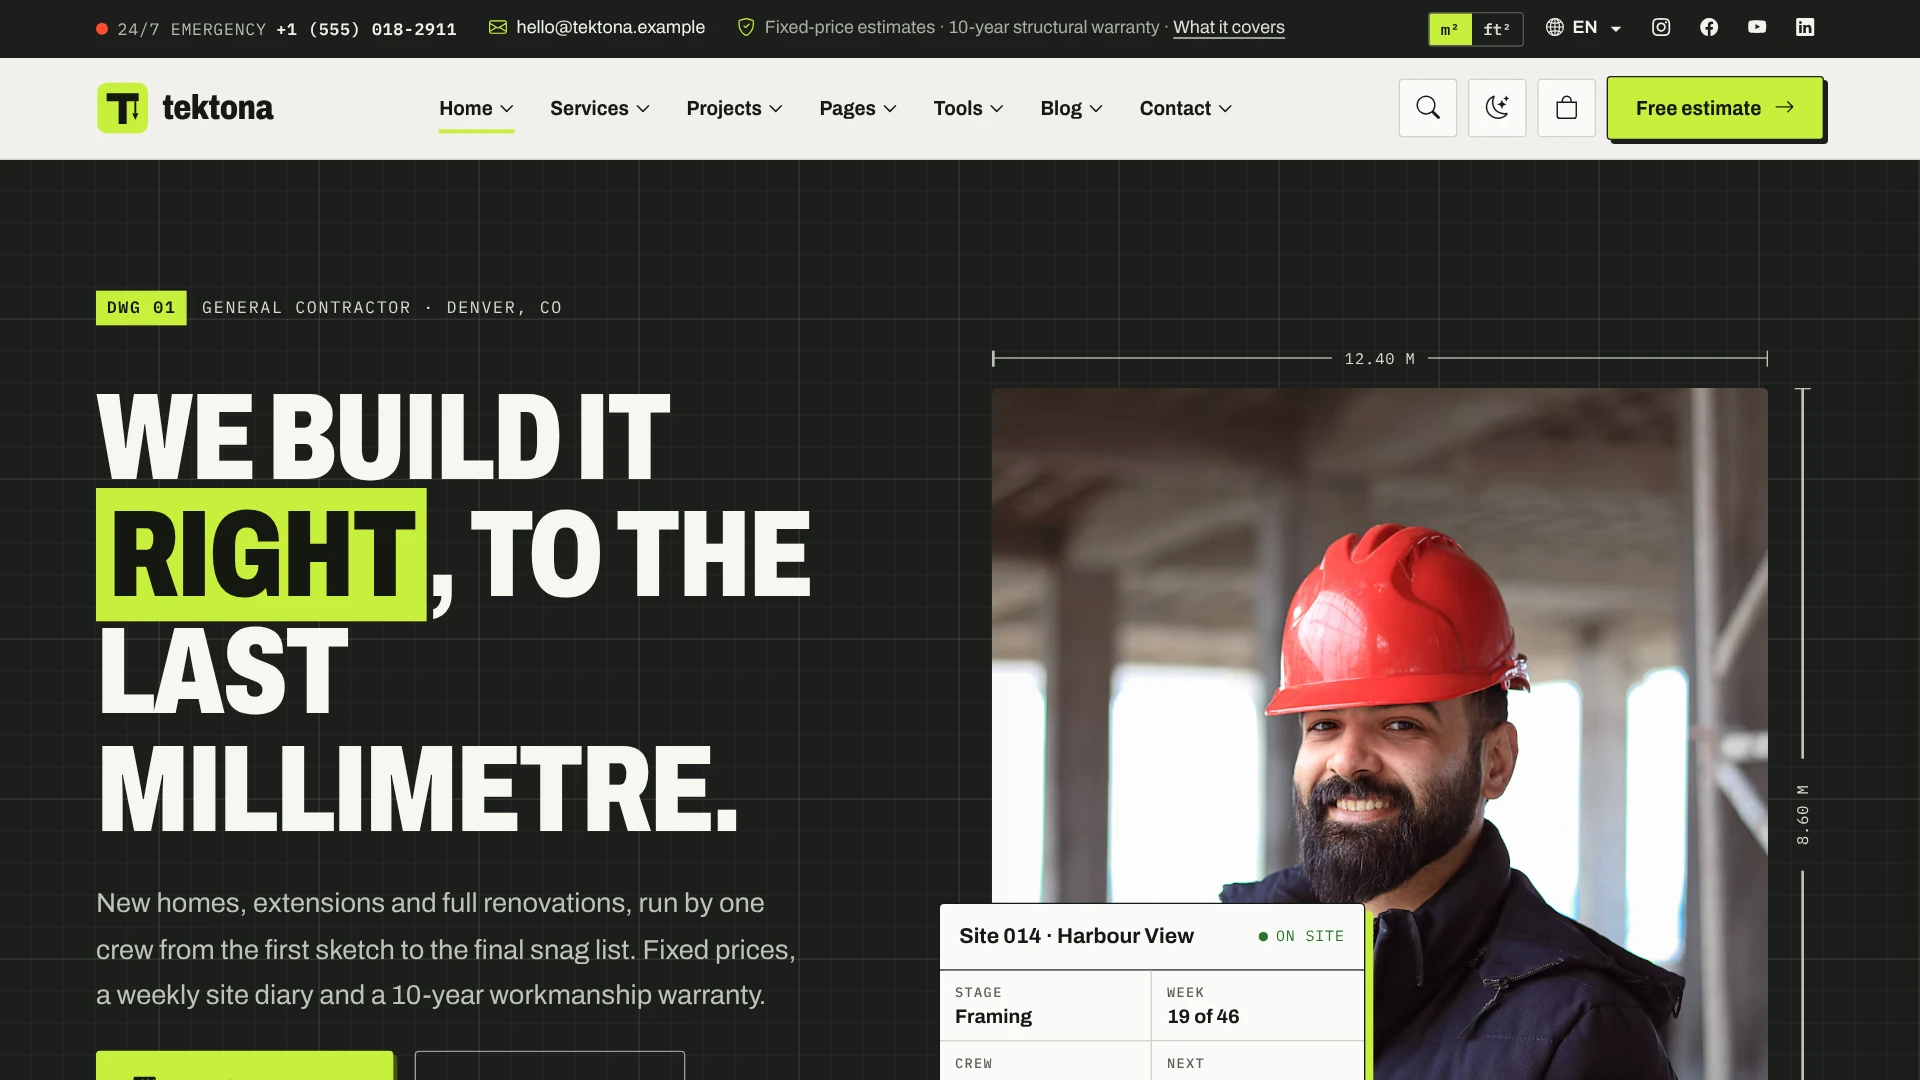
Task: Click the globe language icon
Action: coord(1555,27)
